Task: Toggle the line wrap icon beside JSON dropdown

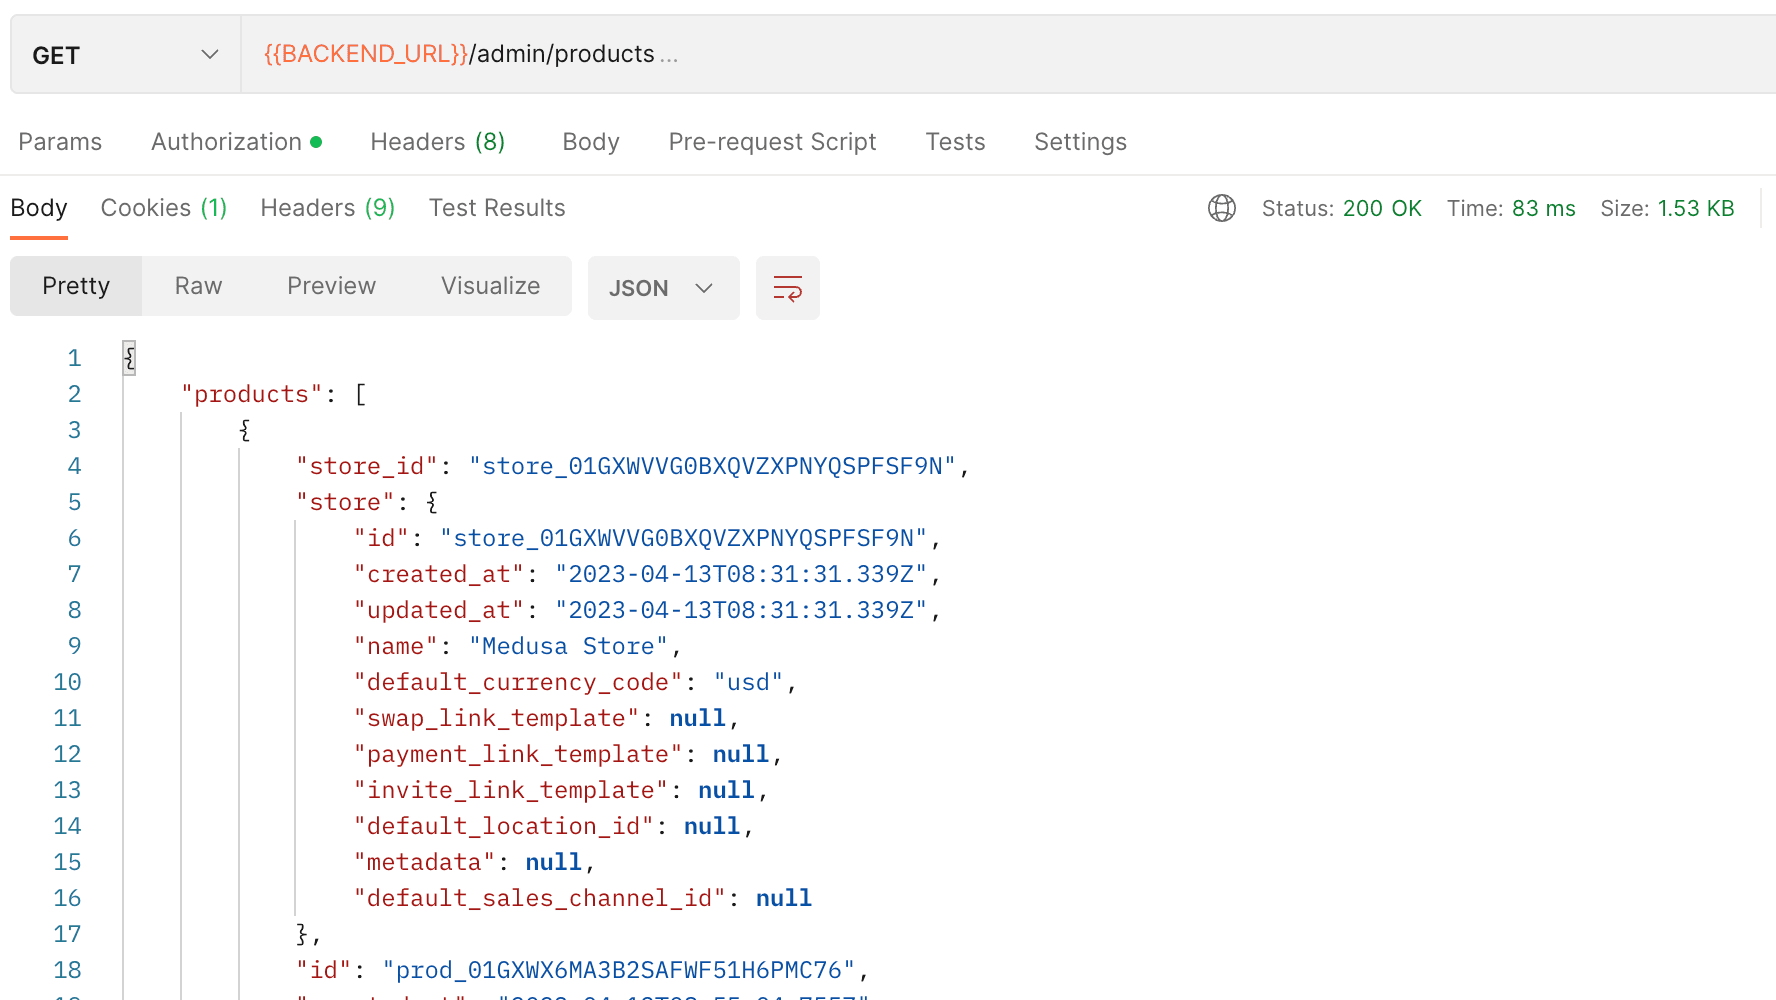Action: pyautogui.click(x=787, y=288)
